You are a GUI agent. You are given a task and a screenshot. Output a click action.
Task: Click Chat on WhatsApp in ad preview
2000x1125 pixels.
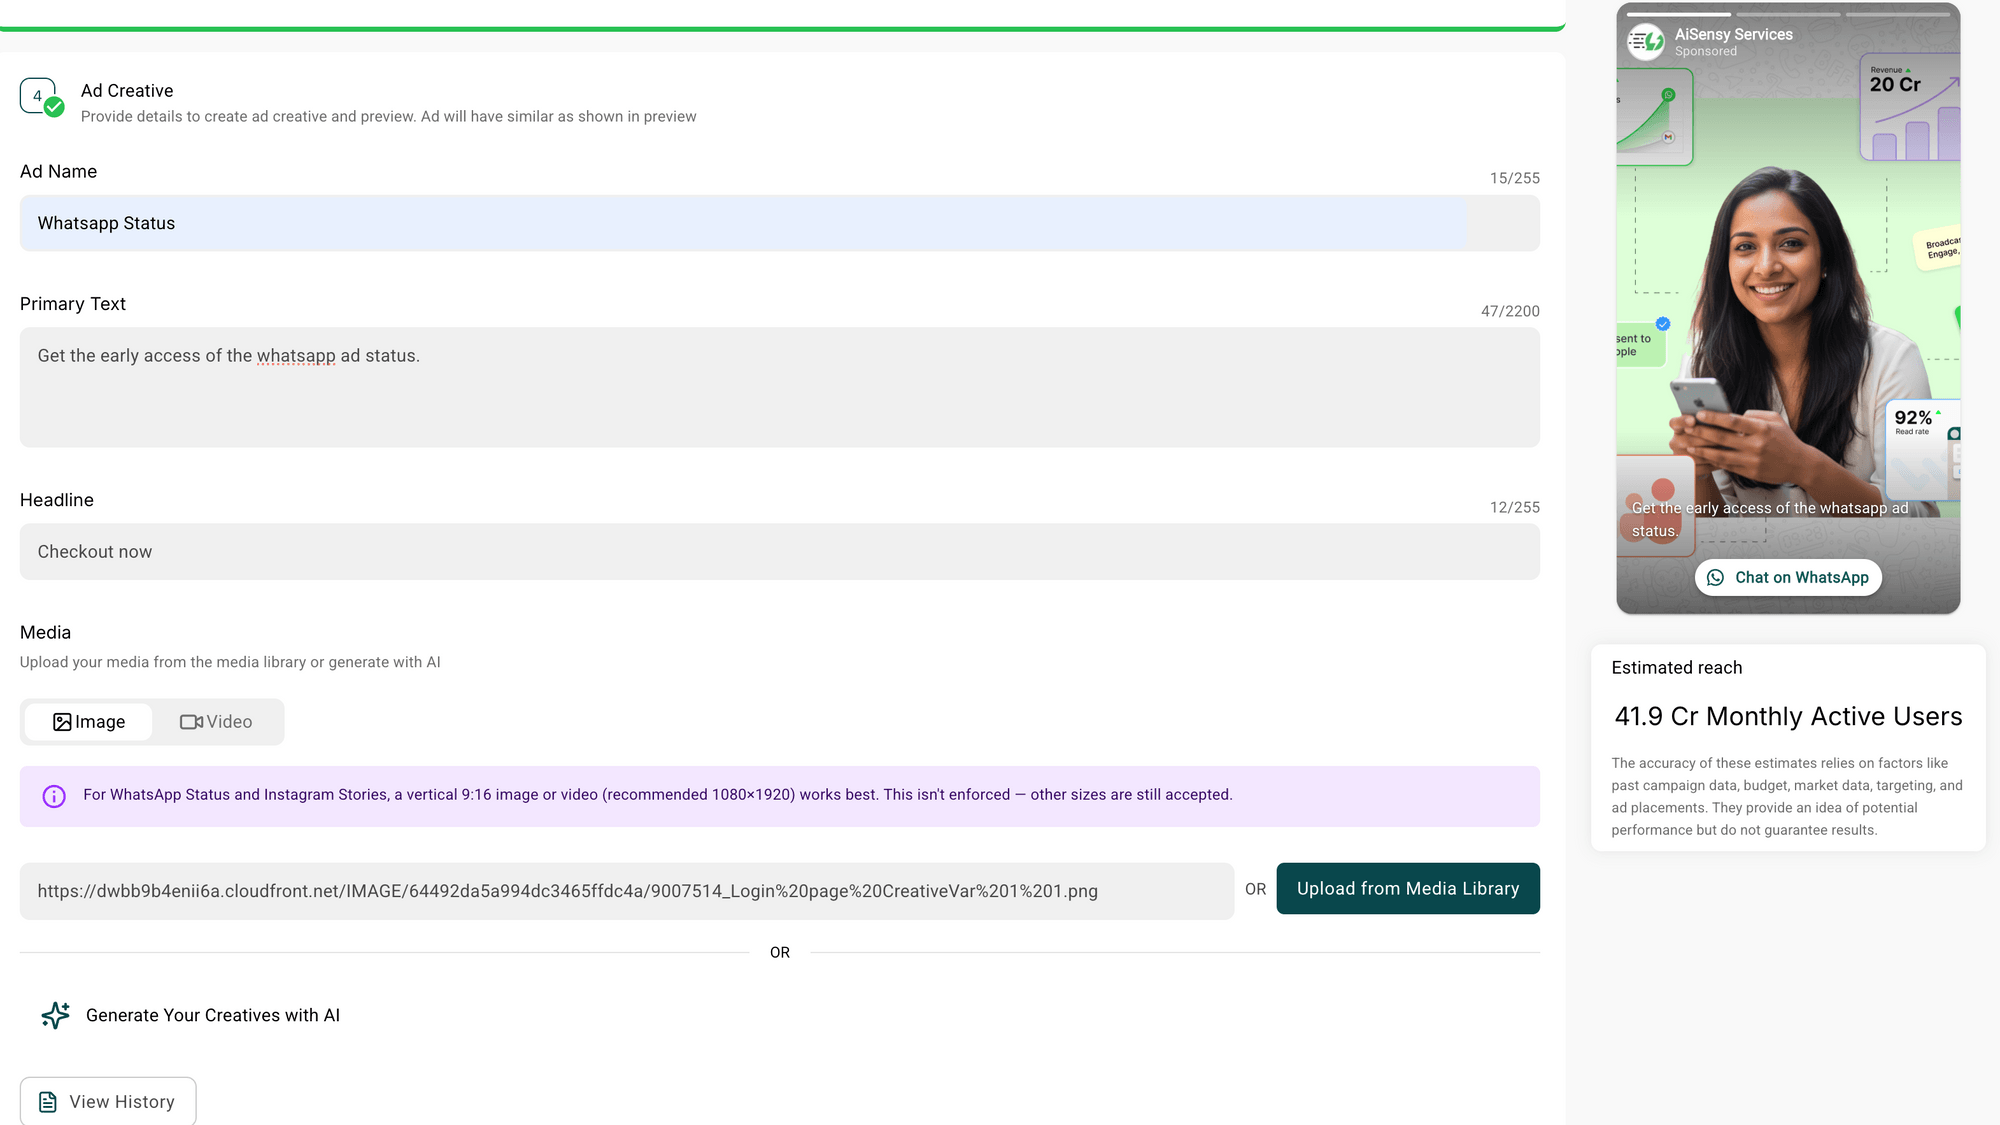[x=1788, y=578]
